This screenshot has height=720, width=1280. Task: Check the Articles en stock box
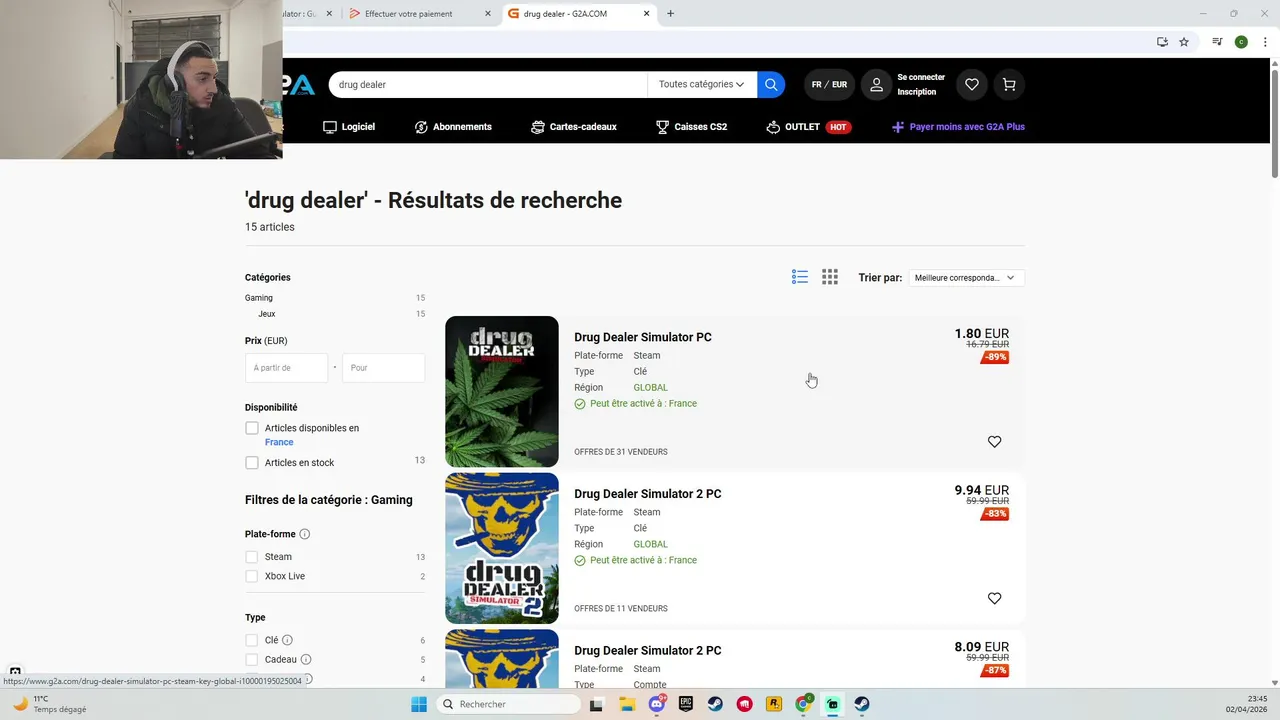pos(252,463)
